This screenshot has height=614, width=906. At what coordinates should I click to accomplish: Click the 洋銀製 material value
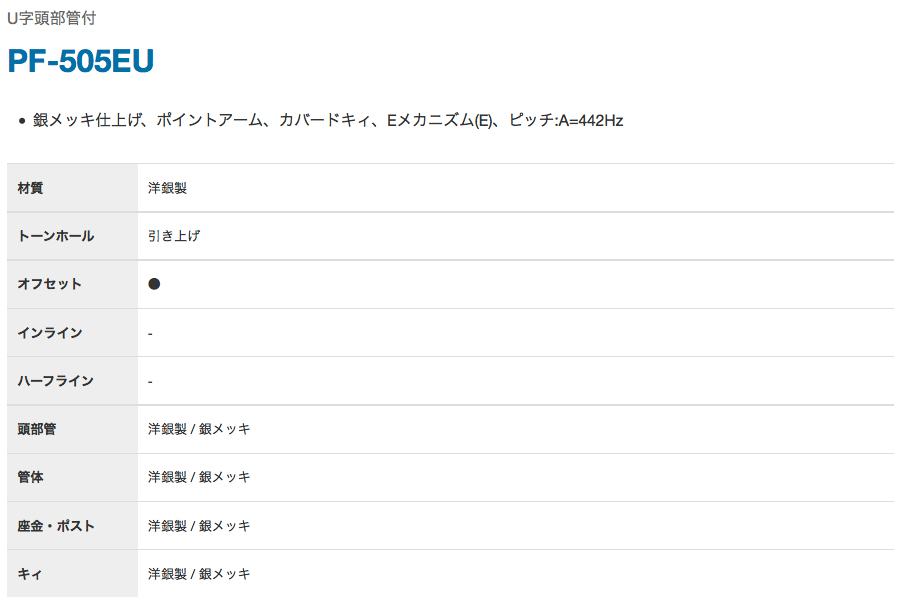[167, 188]
